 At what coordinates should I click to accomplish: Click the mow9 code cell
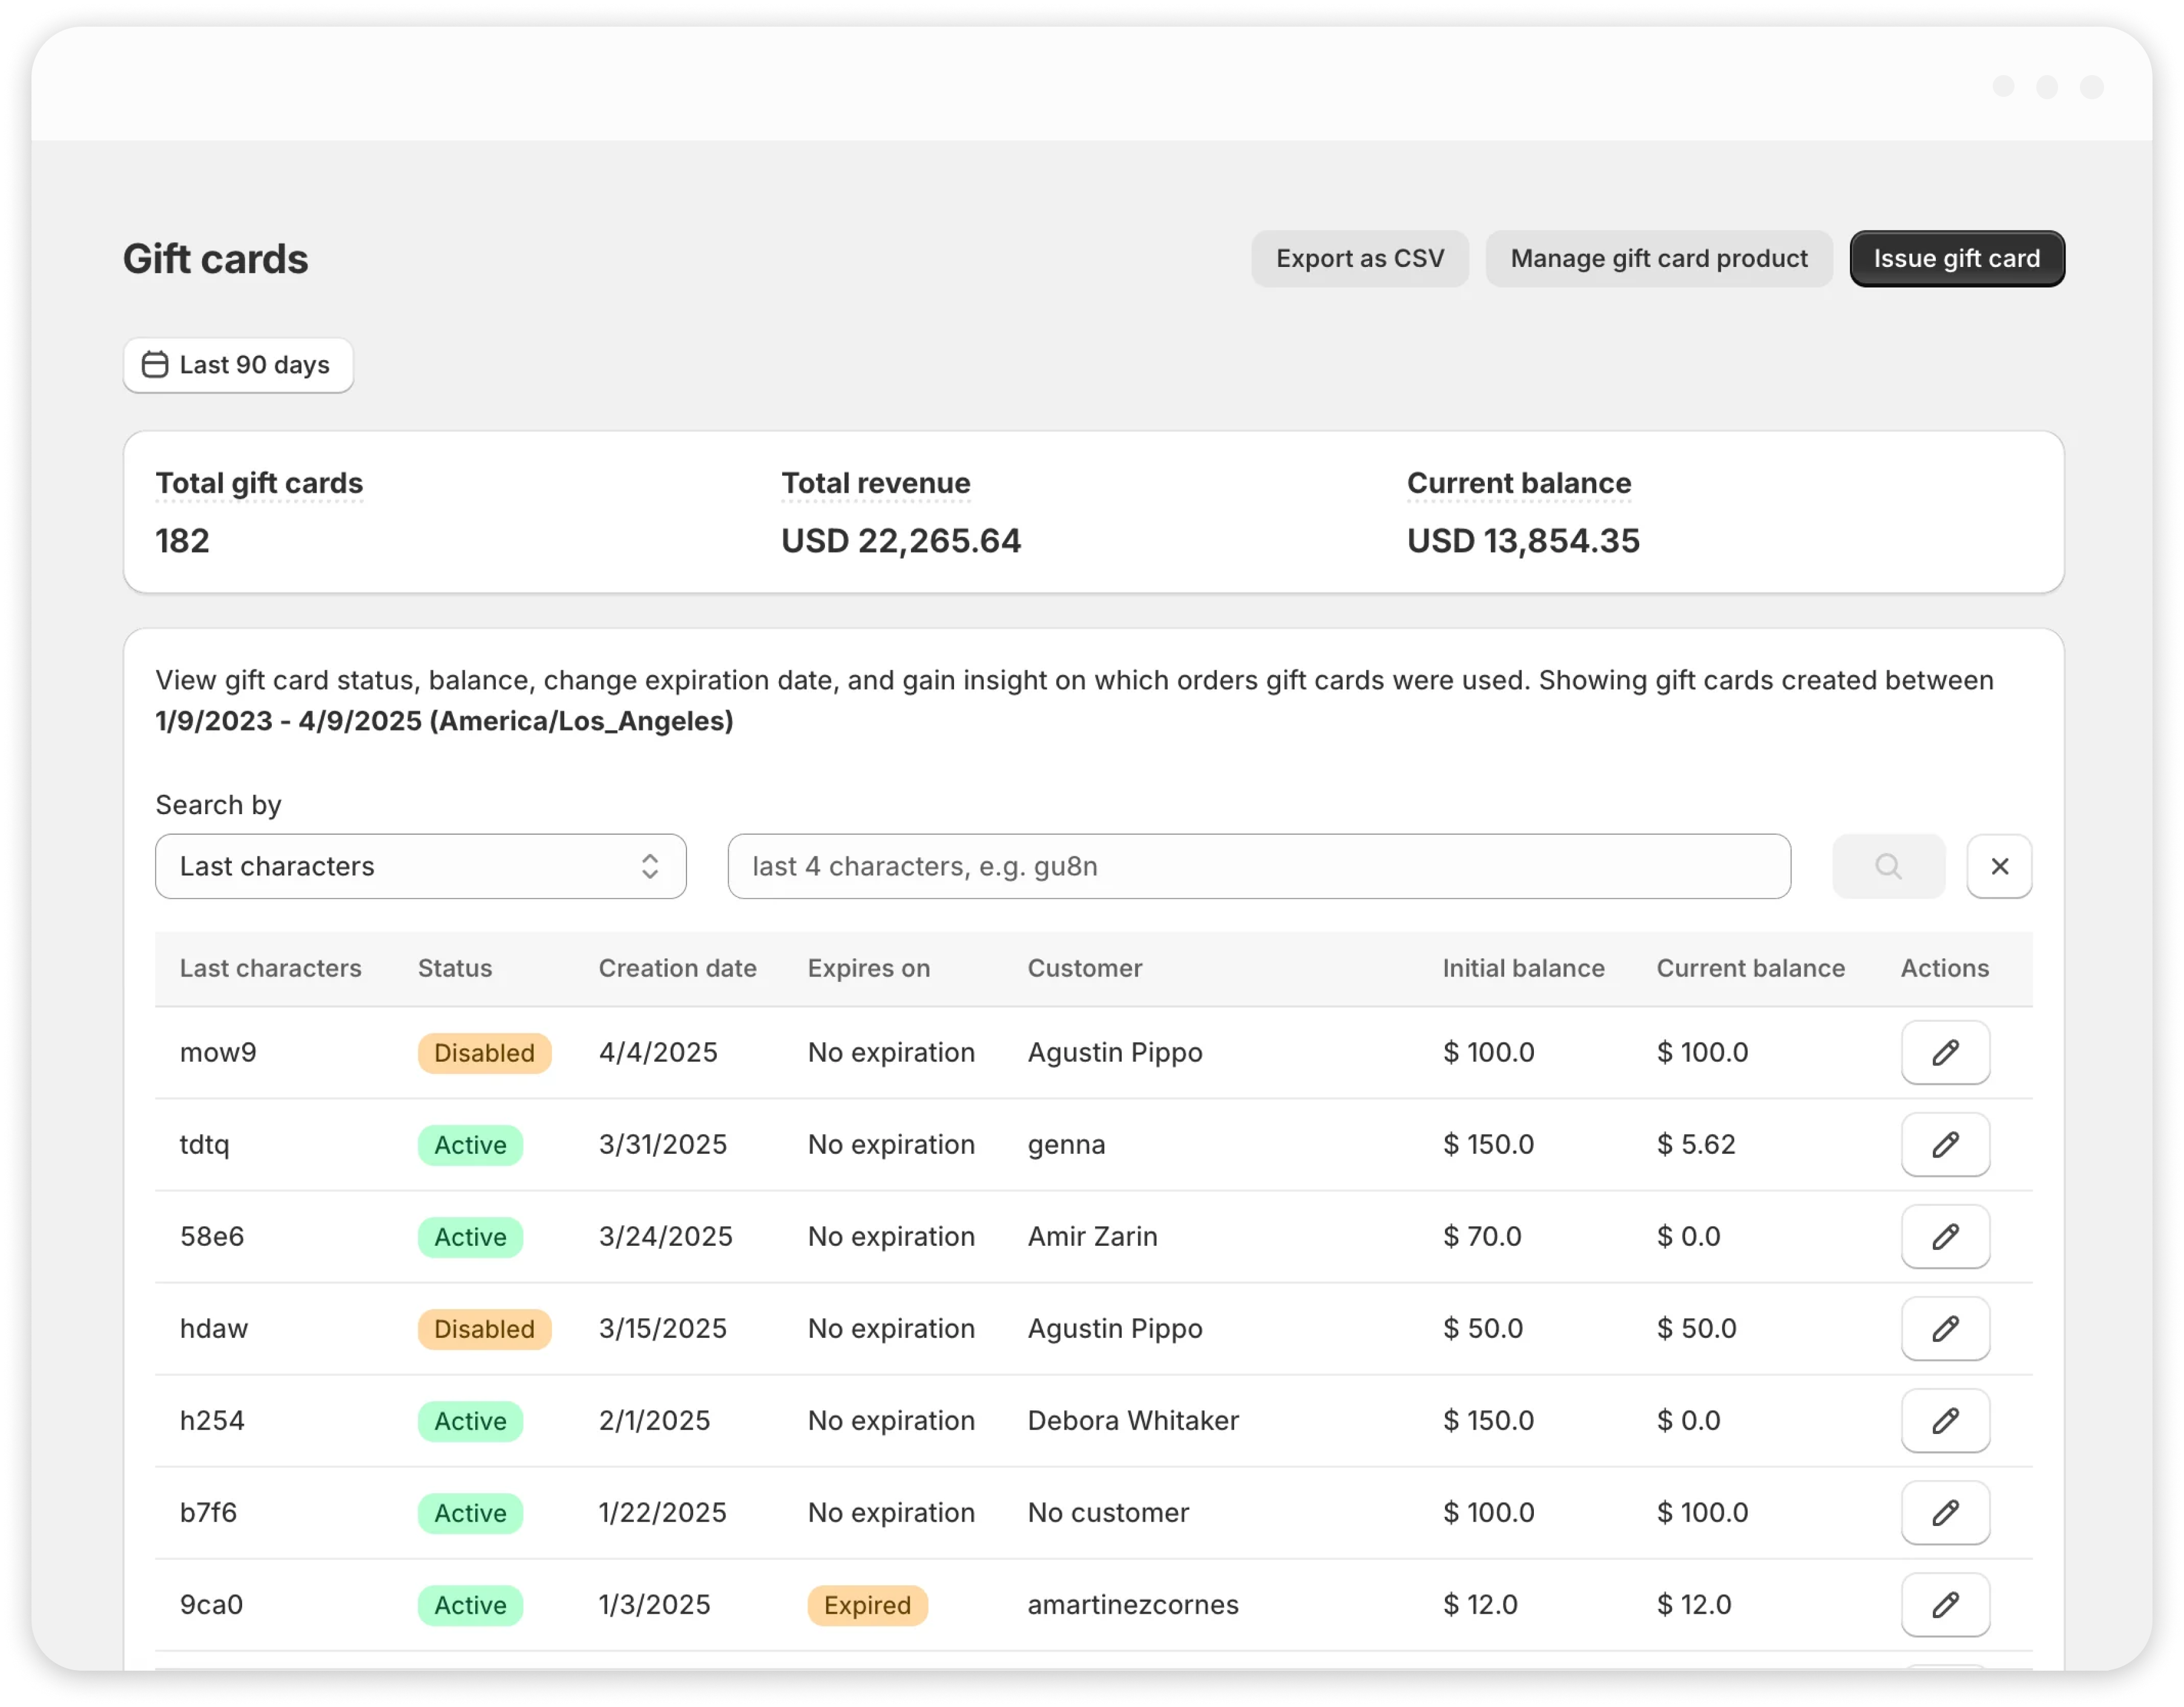click(218, 1052)
